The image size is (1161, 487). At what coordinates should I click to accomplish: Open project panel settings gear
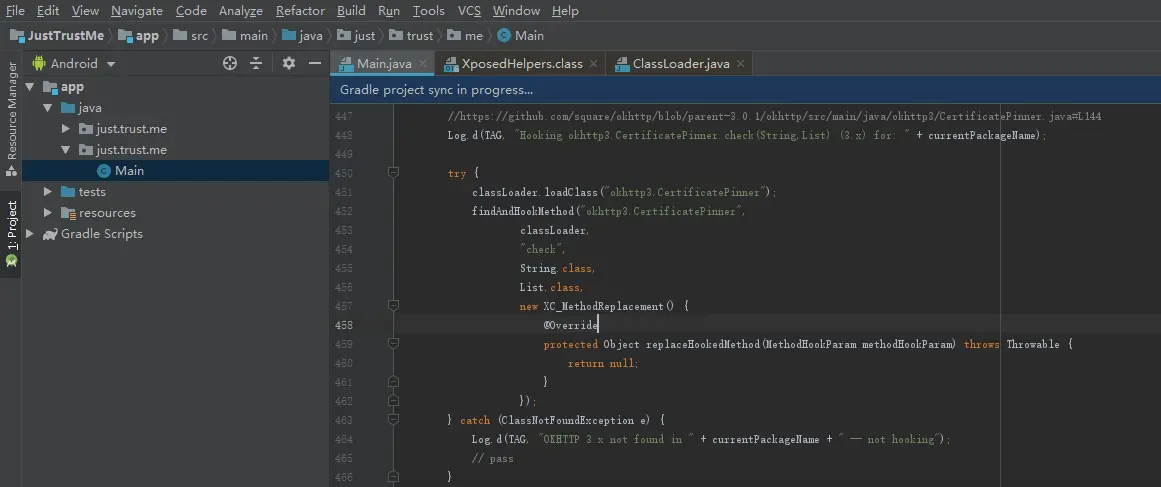(289, 64)
